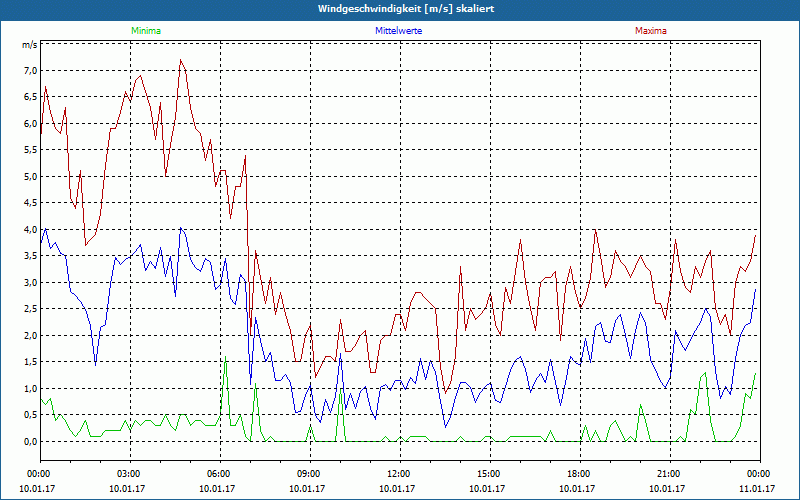This screenshot has width=800, height=500.
Task: Select the red 'Maxima' legend label
Action: click(651, 31)
